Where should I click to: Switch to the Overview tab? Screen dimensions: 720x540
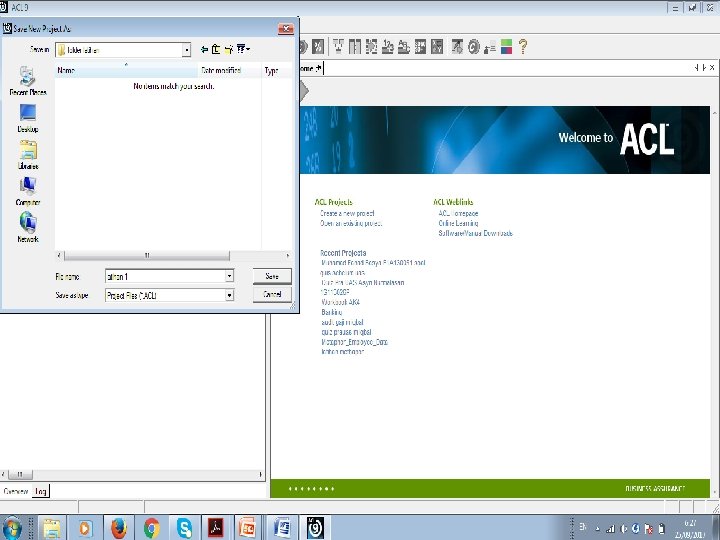16,491
